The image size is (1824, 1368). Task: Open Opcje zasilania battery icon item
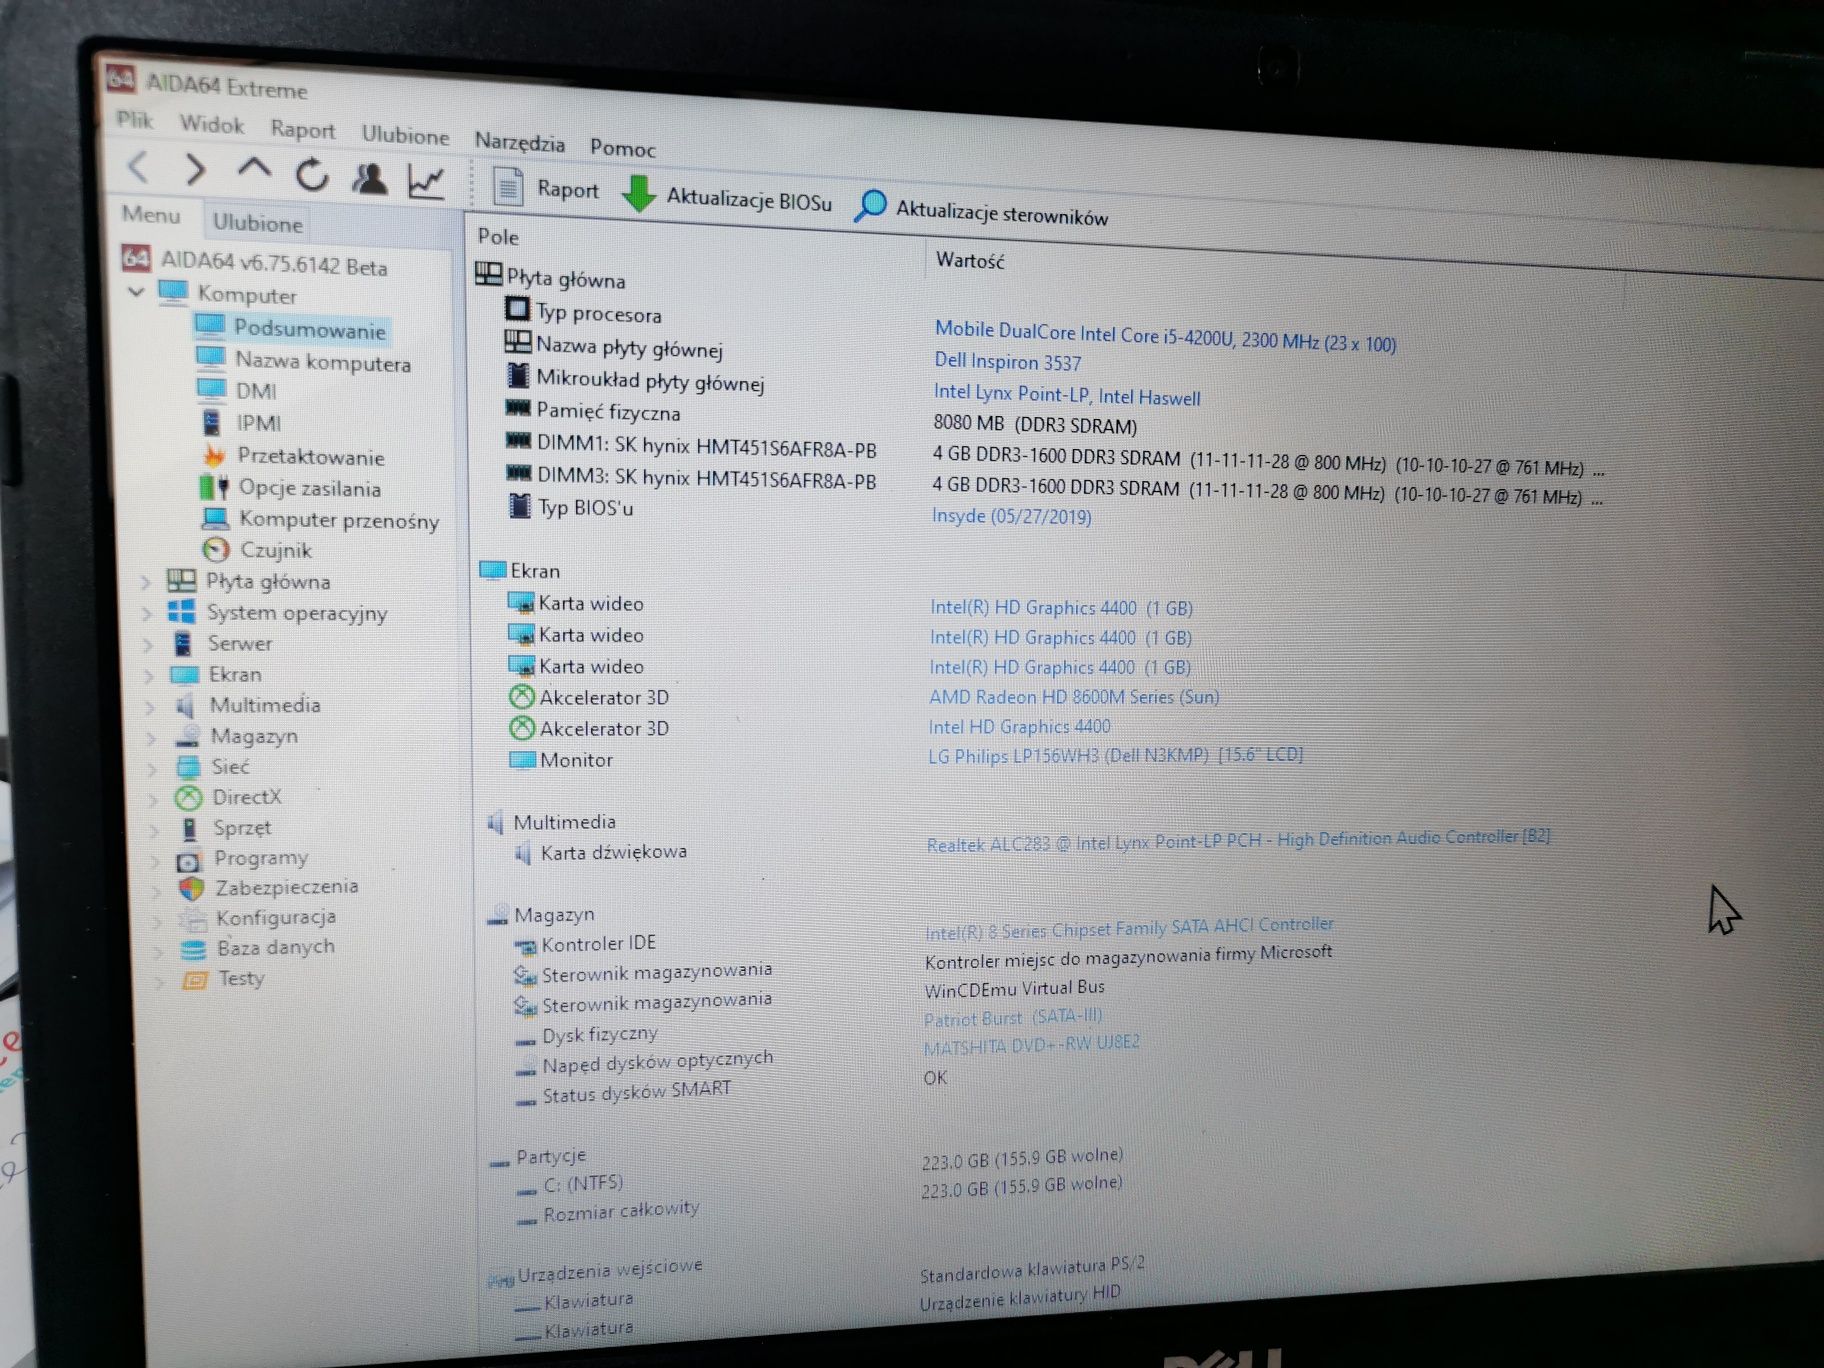(x=214, y=487)
